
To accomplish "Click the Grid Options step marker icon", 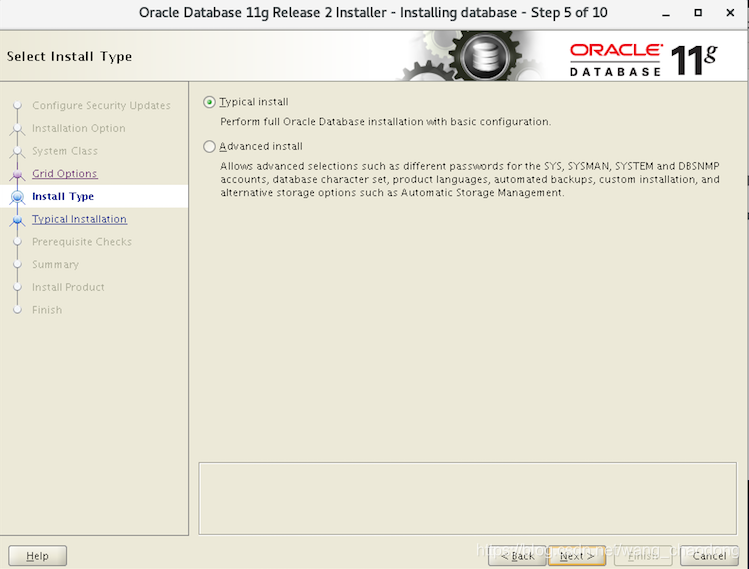I will click(x=18, y=174).
